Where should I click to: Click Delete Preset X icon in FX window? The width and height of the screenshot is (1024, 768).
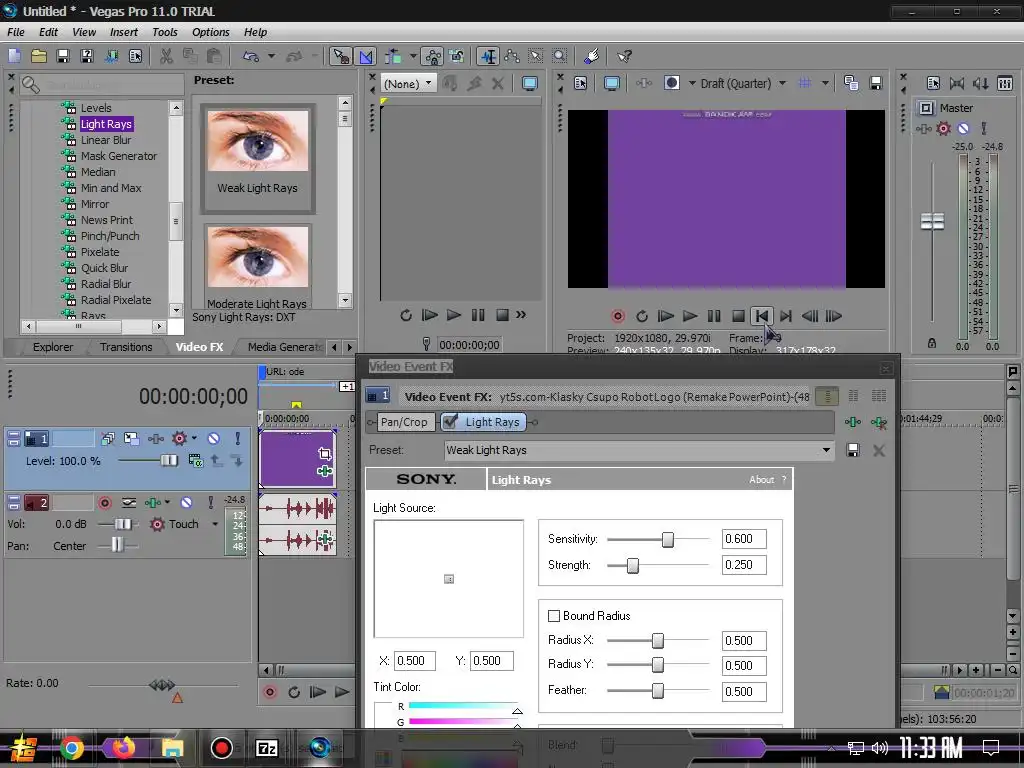pyautogui.click(x=879, y=450)
